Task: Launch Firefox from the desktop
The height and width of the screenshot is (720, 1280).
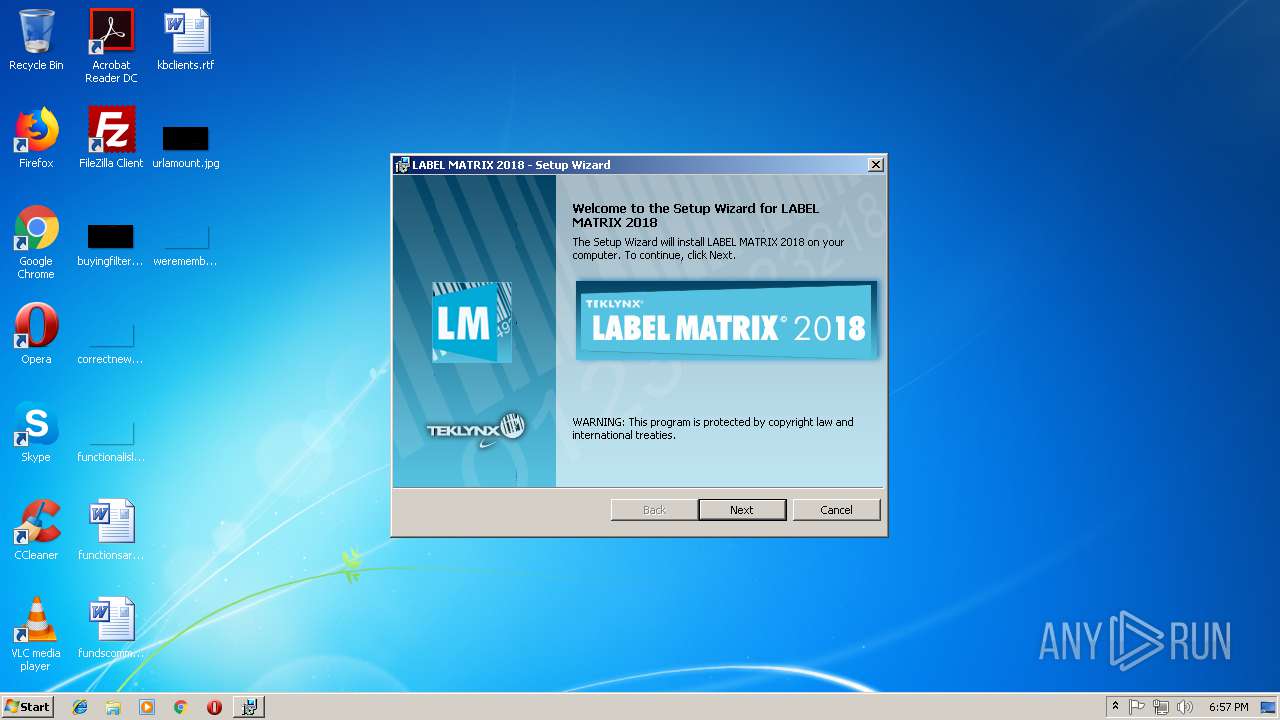Action: pyautogui.click(x=36, y=139)
